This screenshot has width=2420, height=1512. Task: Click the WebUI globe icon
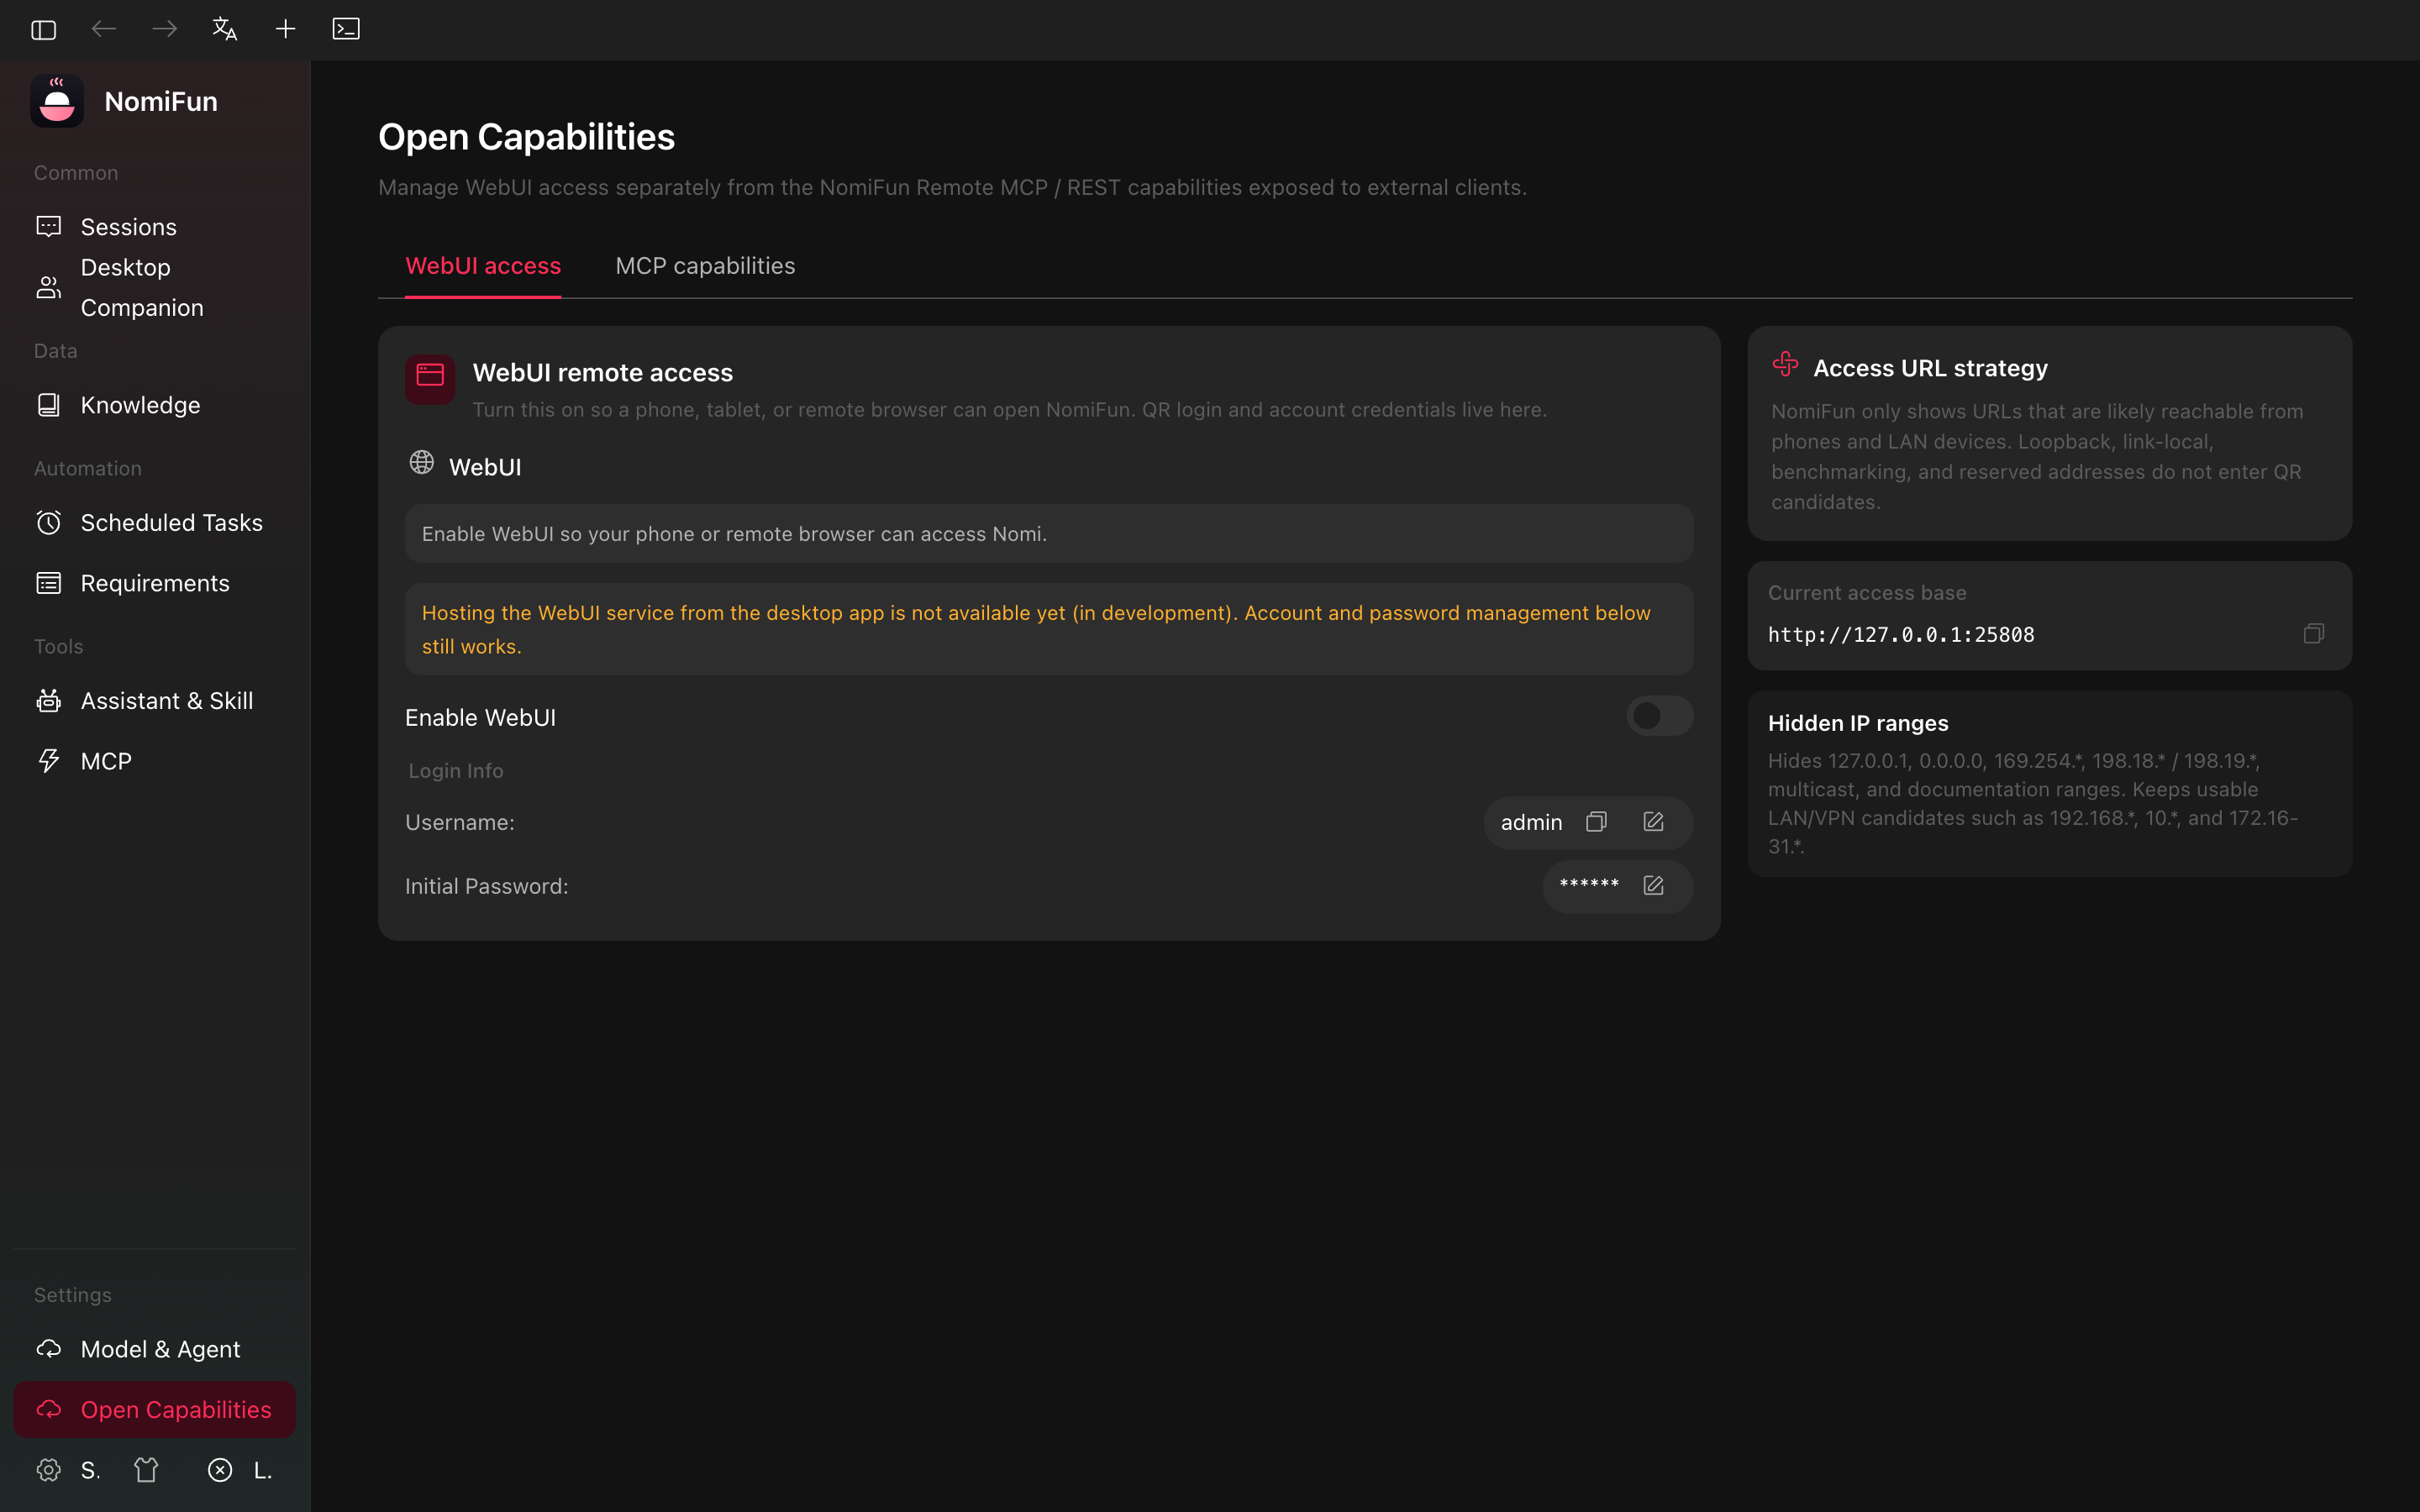pos(422,463)
